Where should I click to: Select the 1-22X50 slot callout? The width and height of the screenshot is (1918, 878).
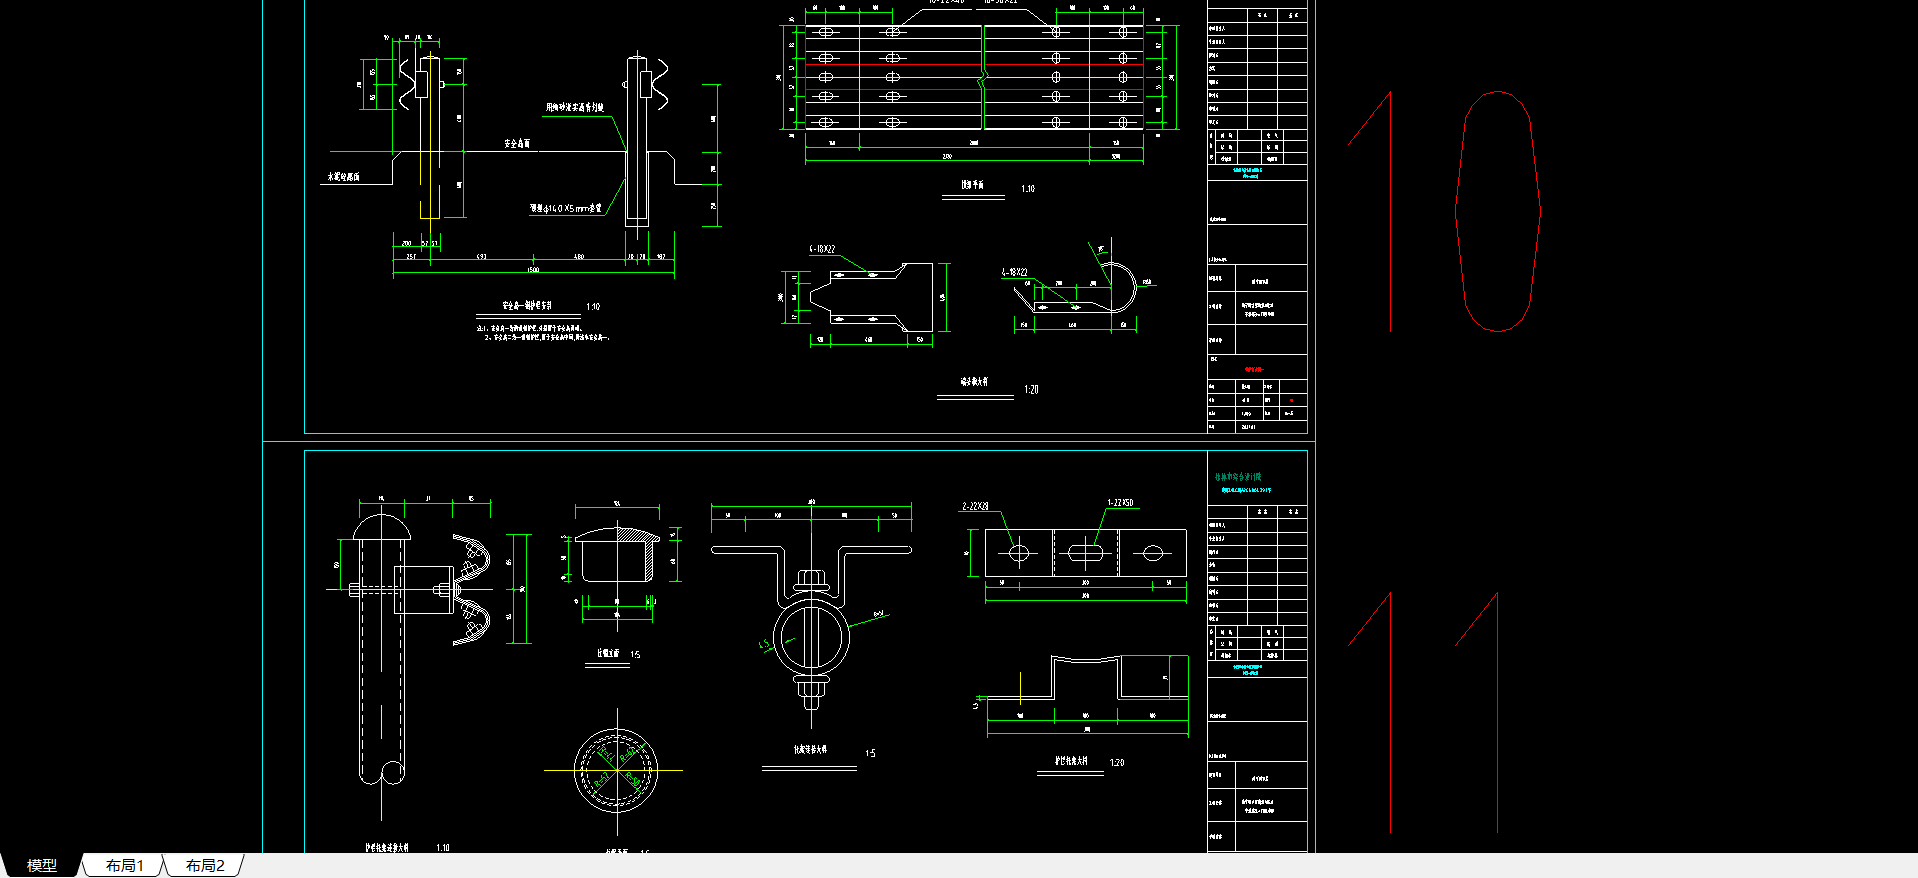(1120, 503)
